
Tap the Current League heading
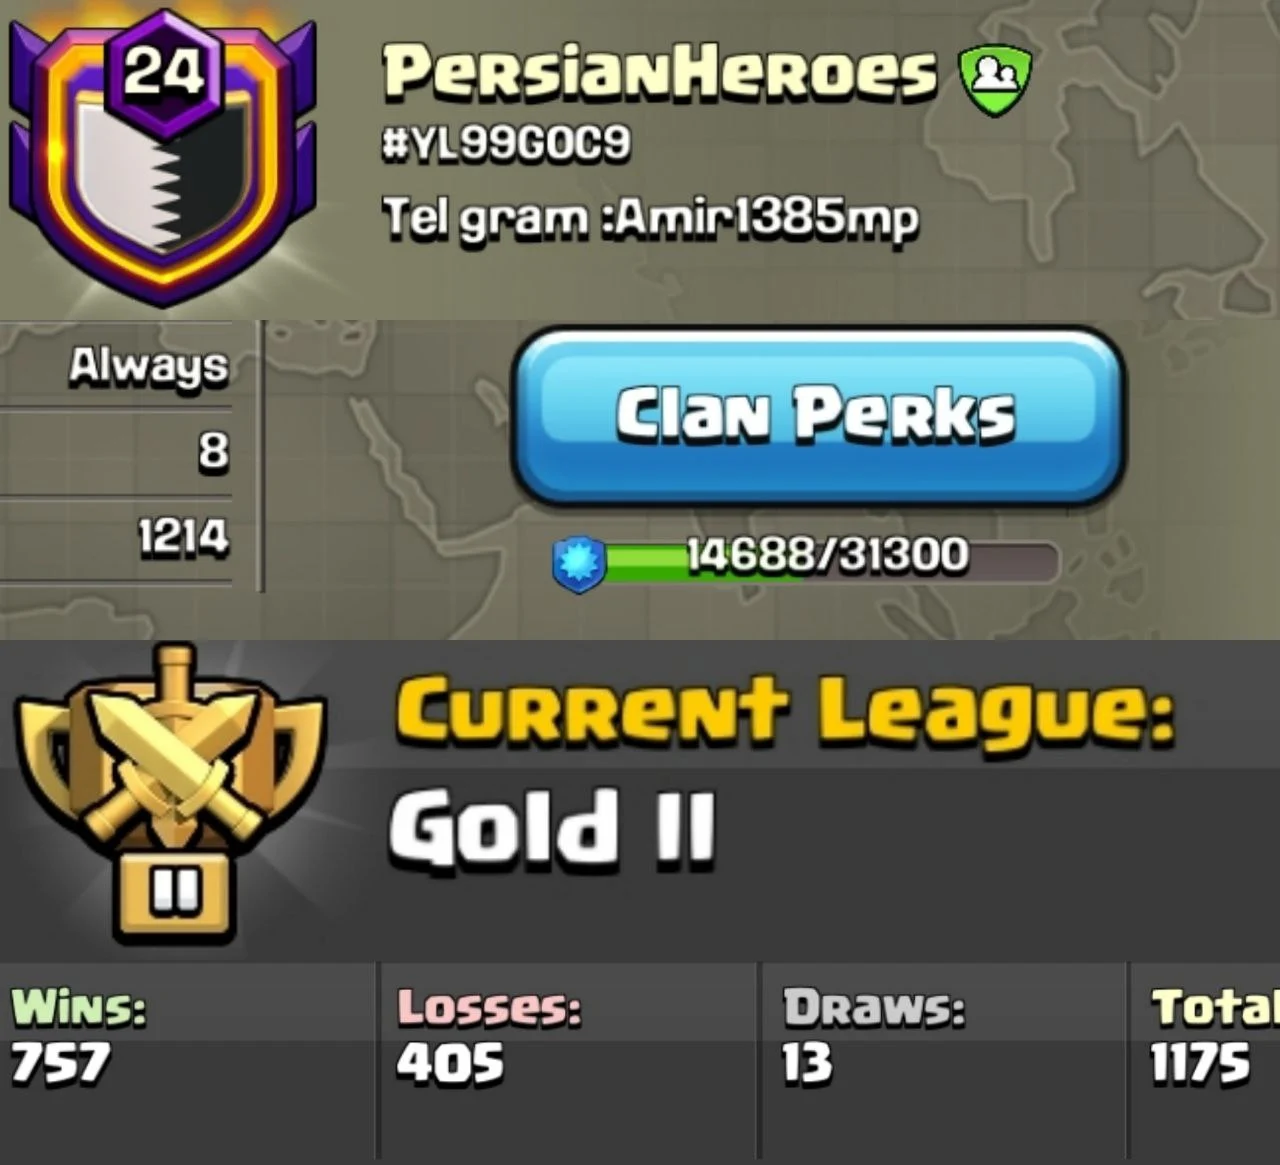click(x=785, y=712)
